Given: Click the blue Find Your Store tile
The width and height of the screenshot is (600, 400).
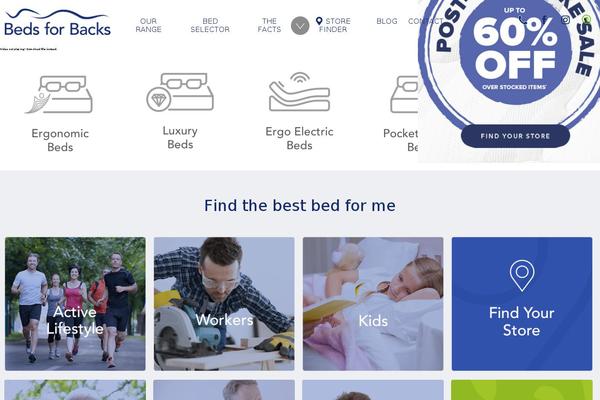Looking at the screenshot, I should point(522,304).
